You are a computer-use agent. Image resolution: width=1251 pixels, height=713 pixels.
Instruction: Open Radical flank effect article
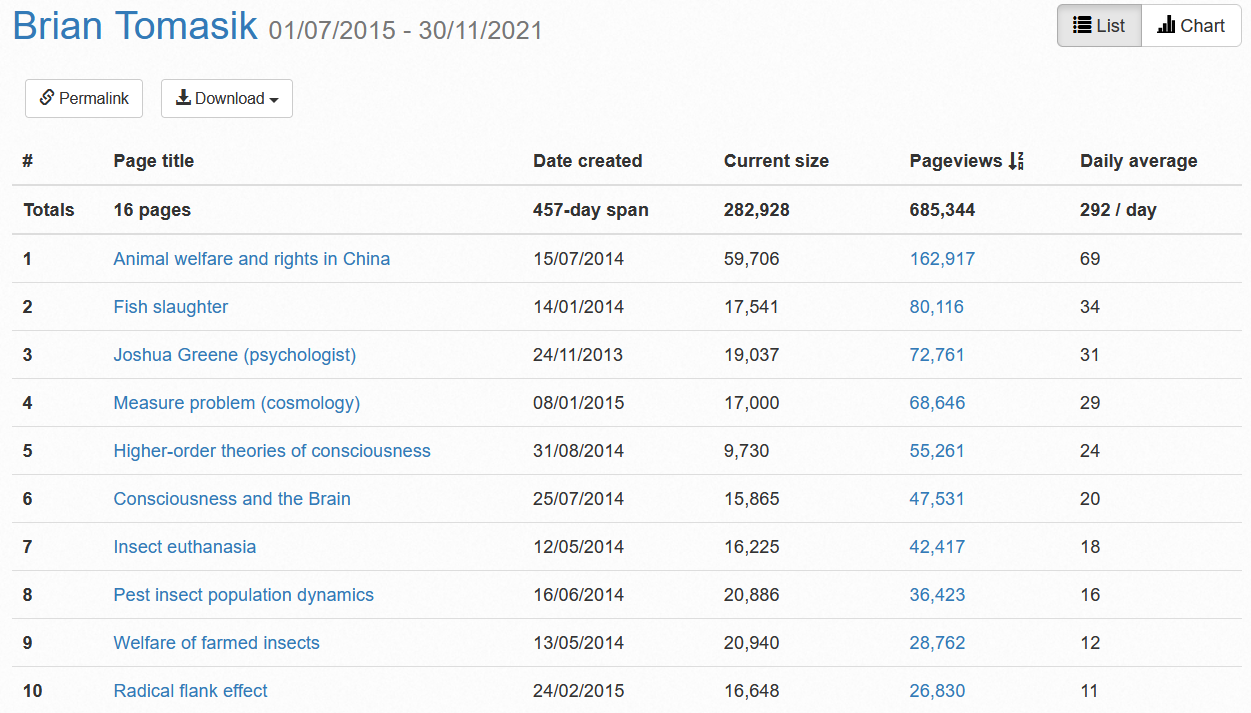click(x=190, y=691)
